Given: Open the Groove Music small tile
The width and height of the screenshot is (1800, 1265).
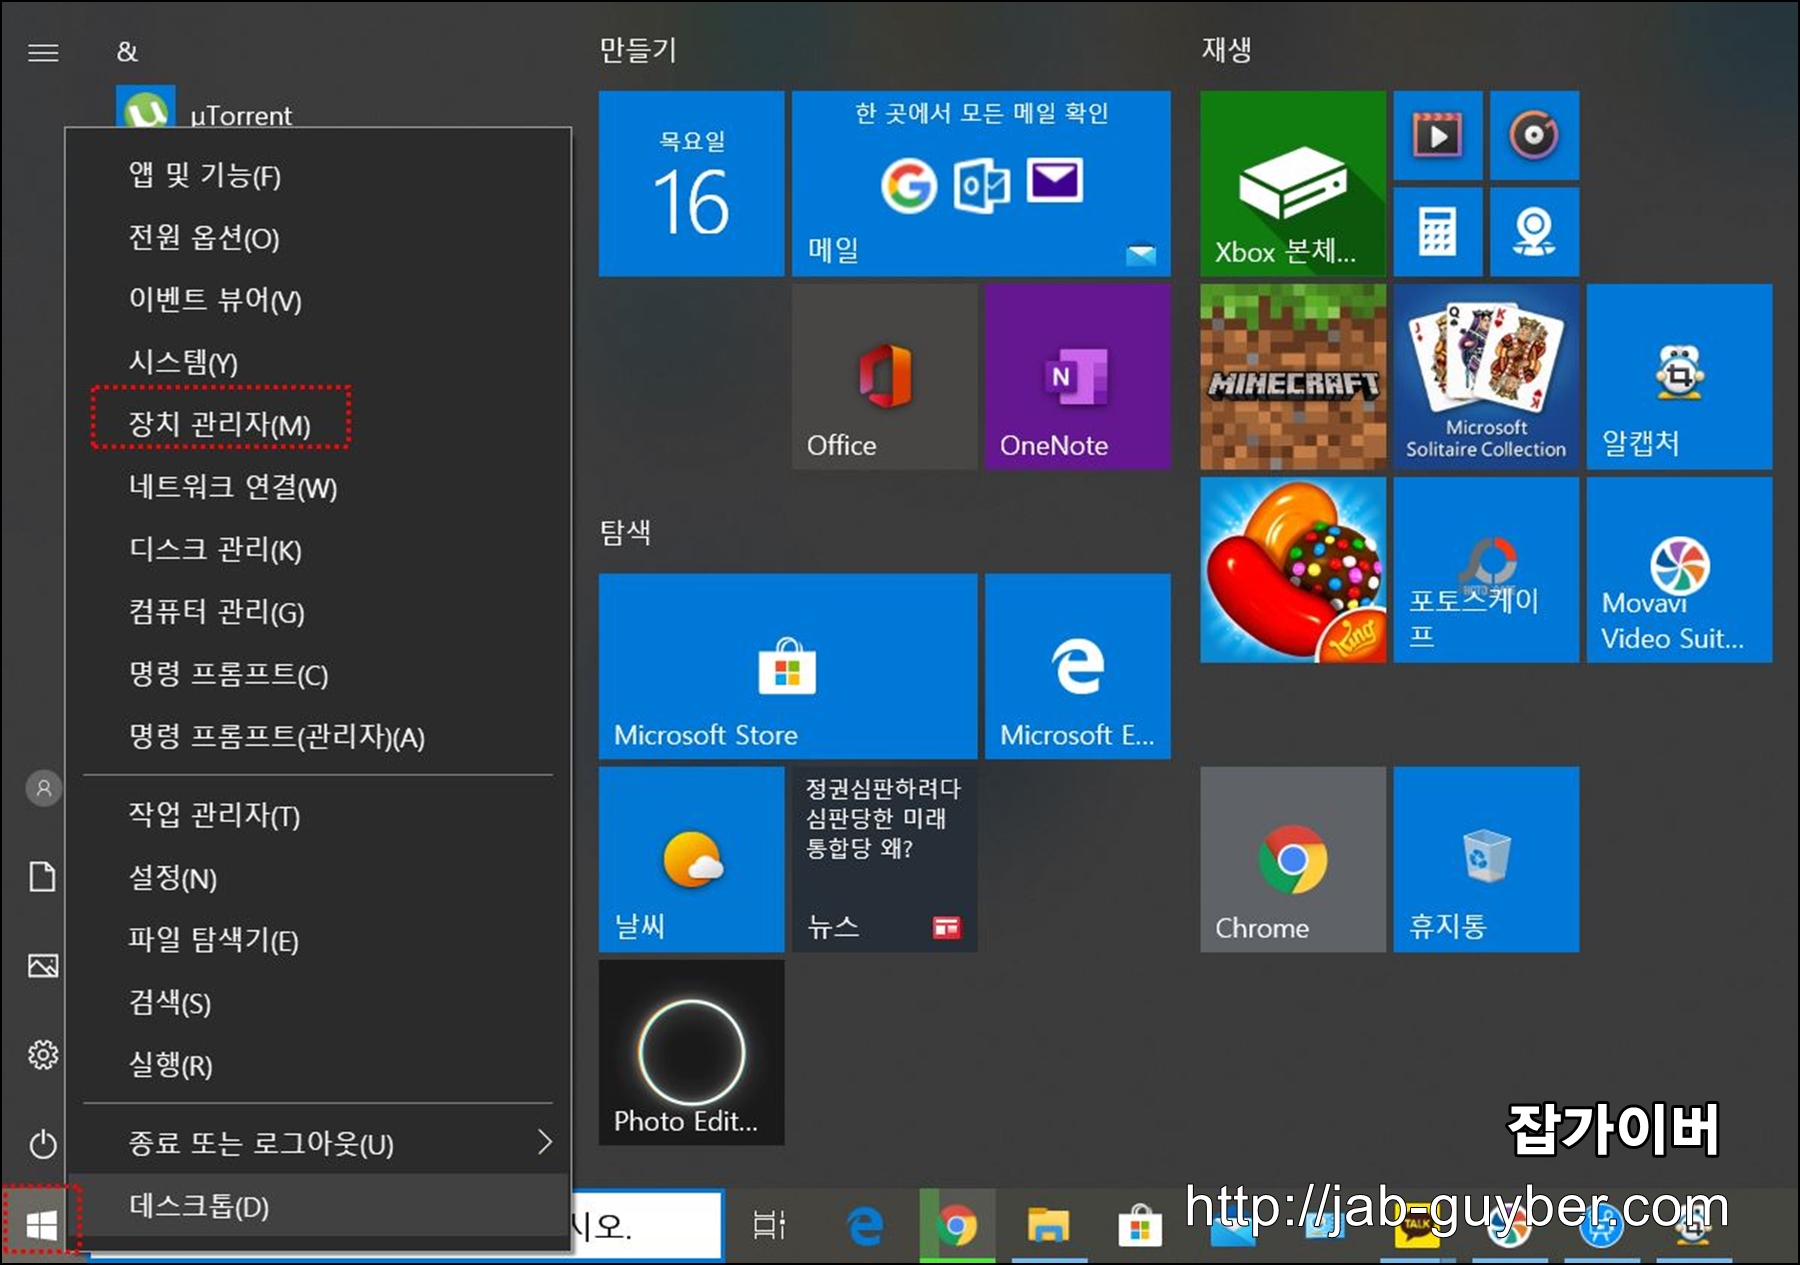Looking at the screenshot, I should tap(1534, 135).
